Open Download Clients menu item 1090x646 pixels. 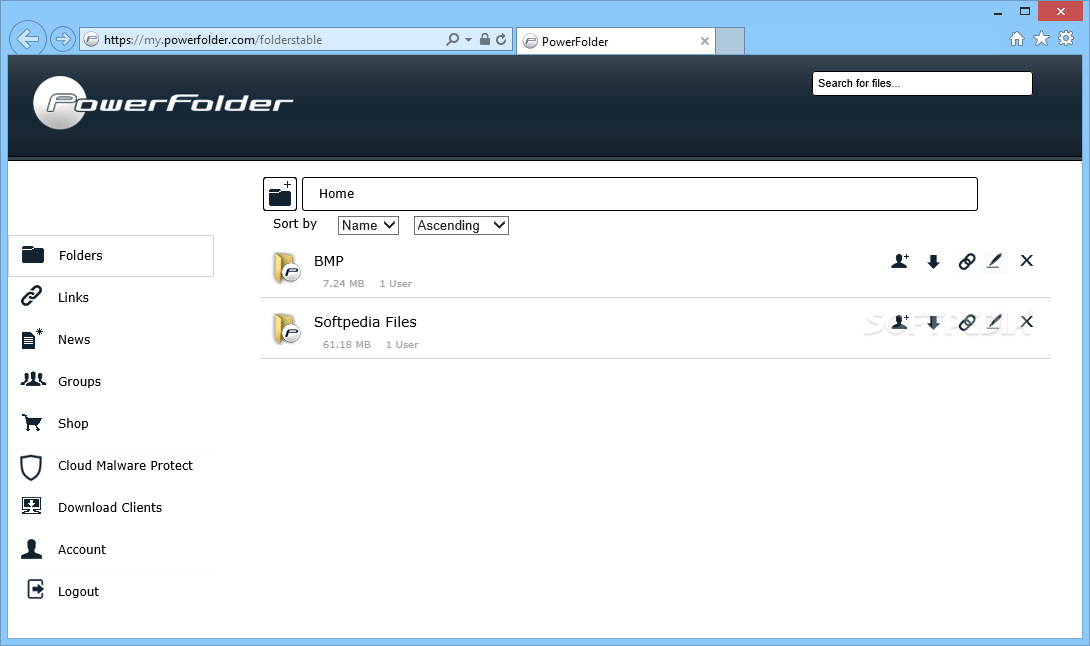click(111, 508)
